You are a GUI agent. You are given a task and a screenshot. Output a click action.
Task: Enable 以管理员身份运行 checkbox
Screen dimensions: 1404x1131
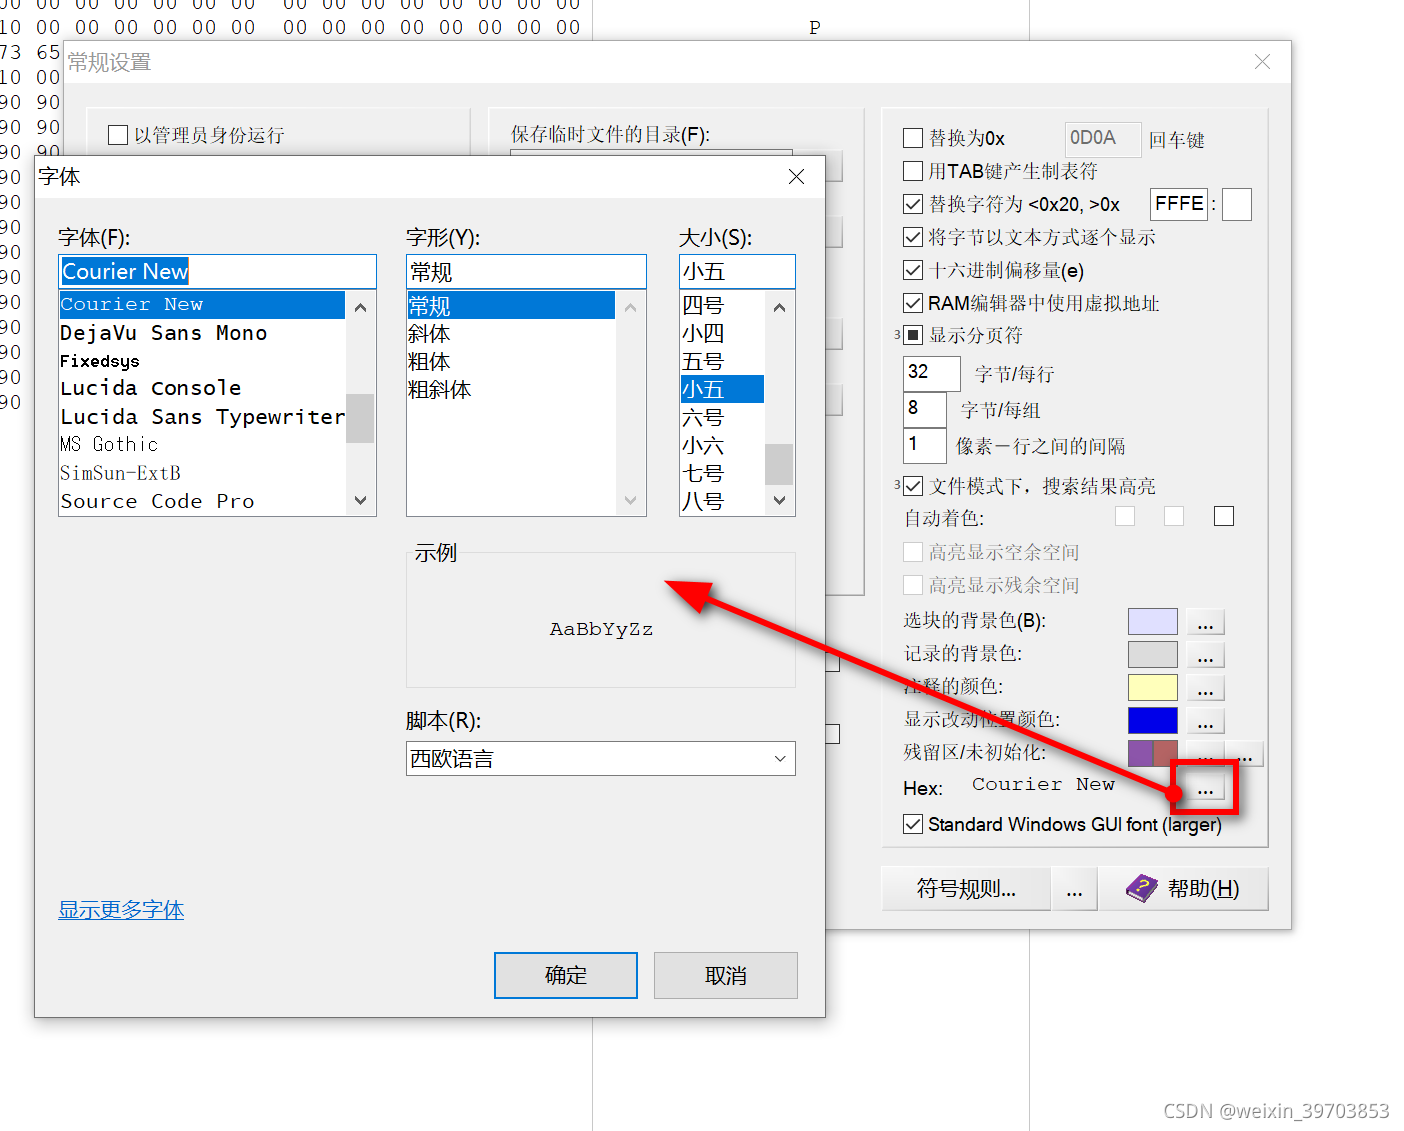tap(118, 135)
